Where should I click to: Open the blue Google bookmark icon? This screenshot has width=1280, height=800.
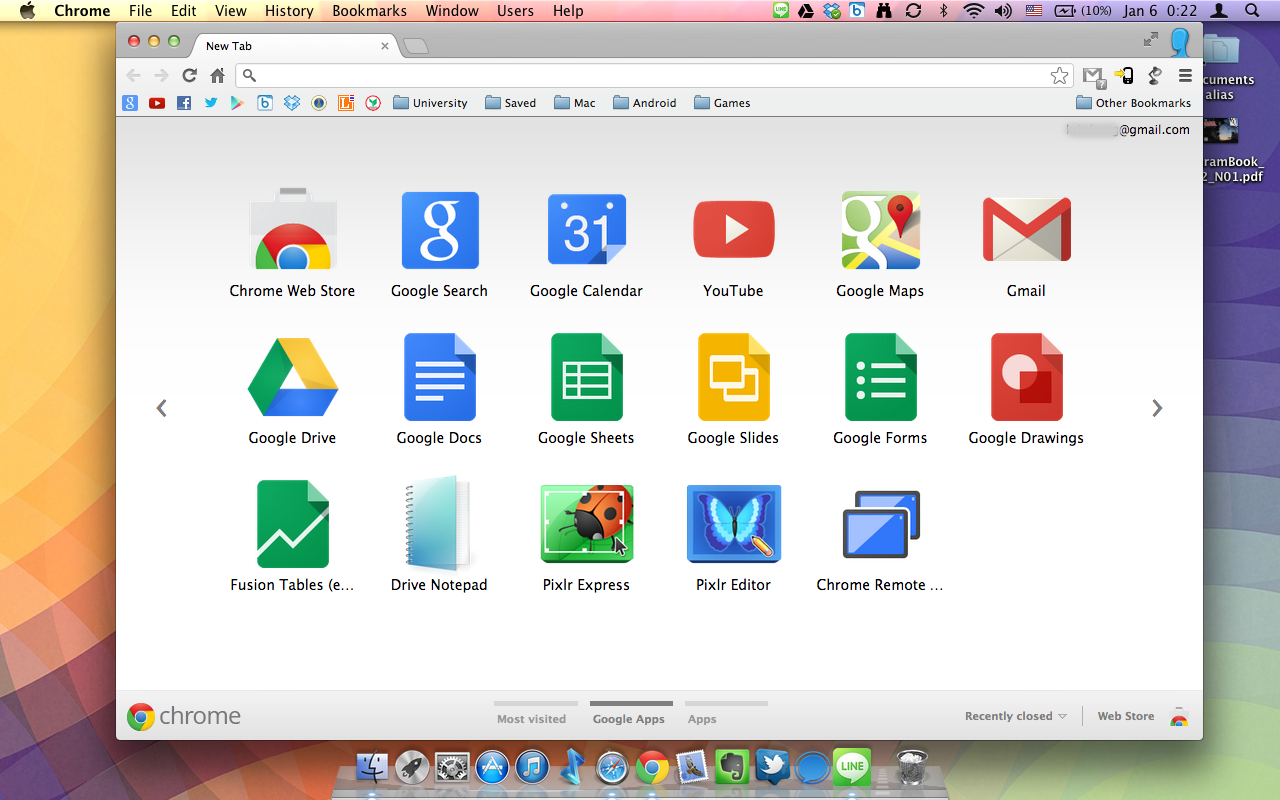(x=130, y=103)
